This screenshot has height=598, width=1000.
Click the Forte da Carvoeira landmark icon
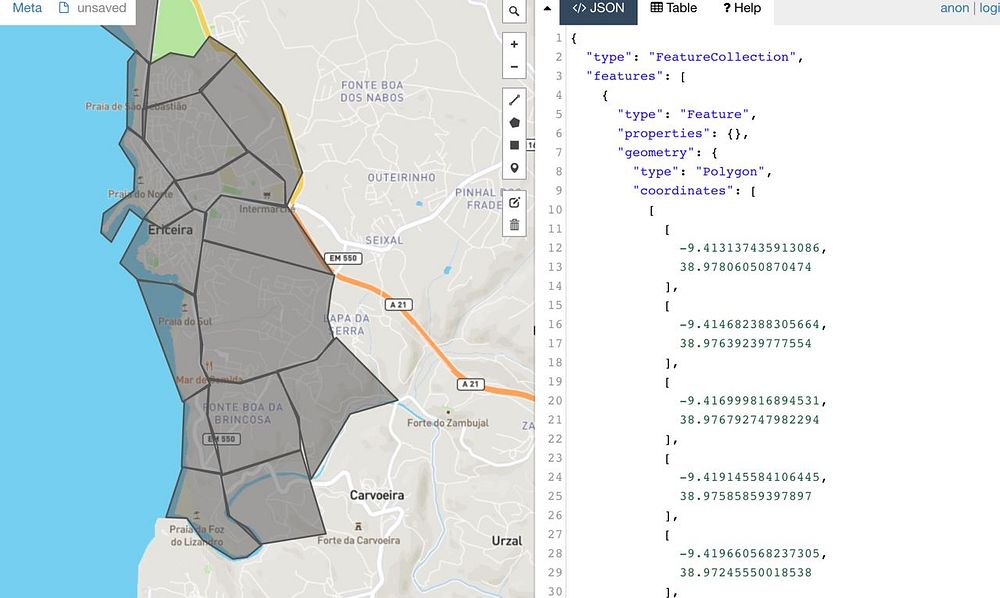coord(358,527)
